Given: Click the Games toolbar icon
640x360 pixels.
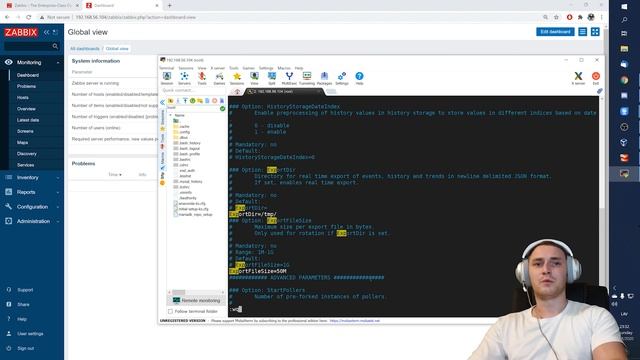Looking at the screenshot, I should (x=219, y=78).
